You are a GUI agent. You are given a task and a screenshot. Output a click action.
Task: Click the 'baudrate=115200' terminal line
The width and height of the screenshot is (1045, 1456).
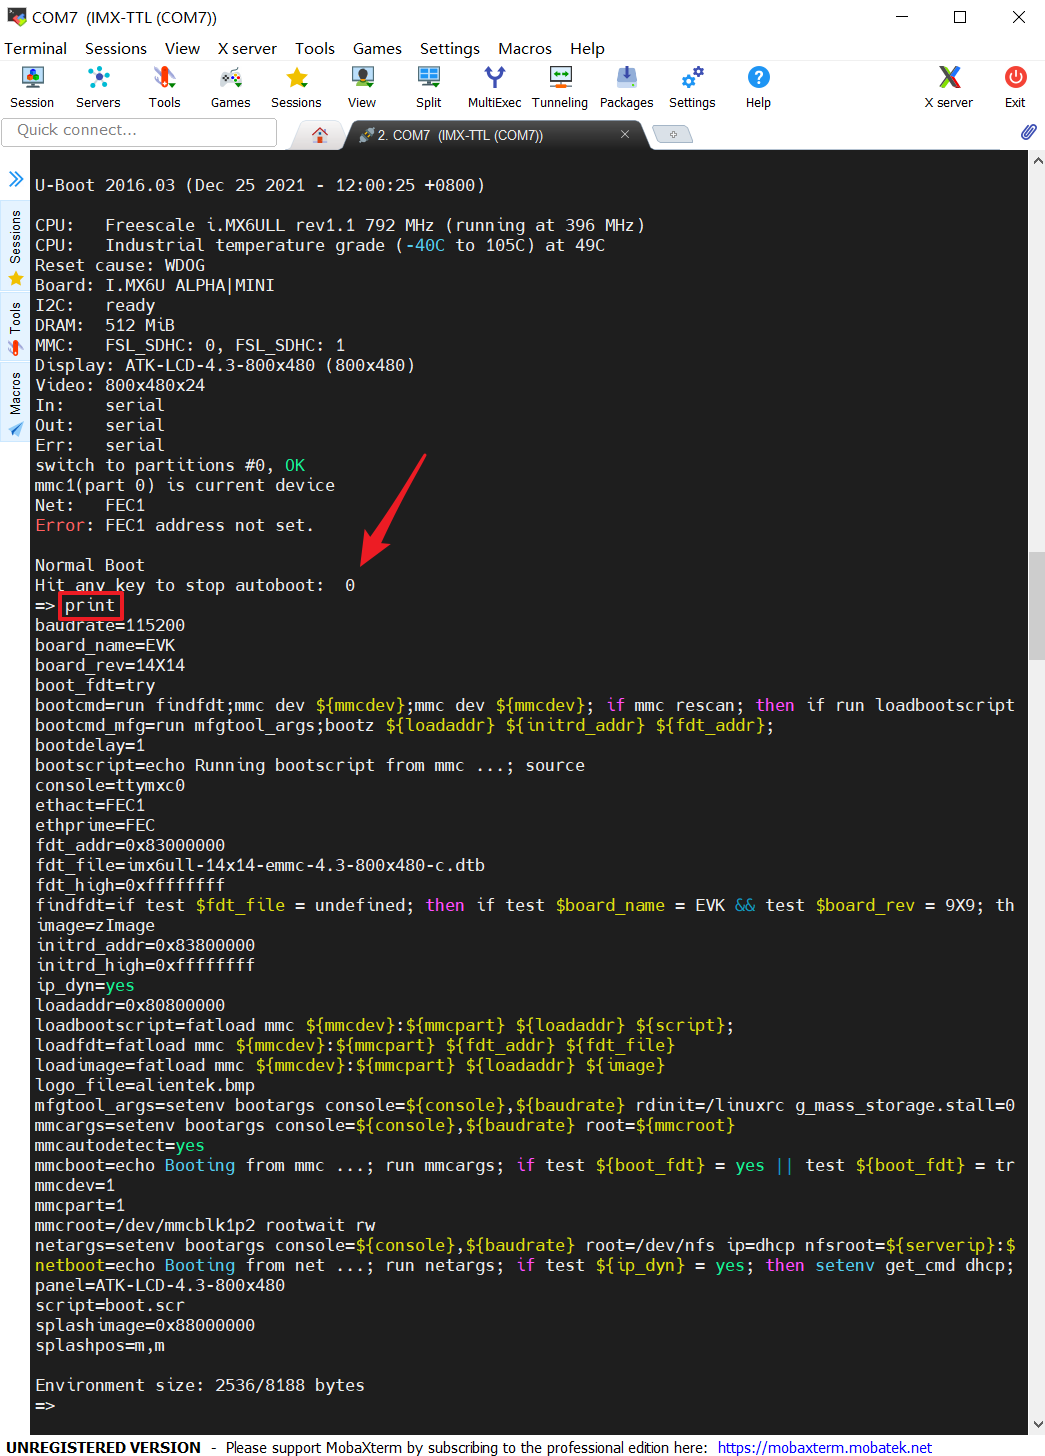(110, 625)
